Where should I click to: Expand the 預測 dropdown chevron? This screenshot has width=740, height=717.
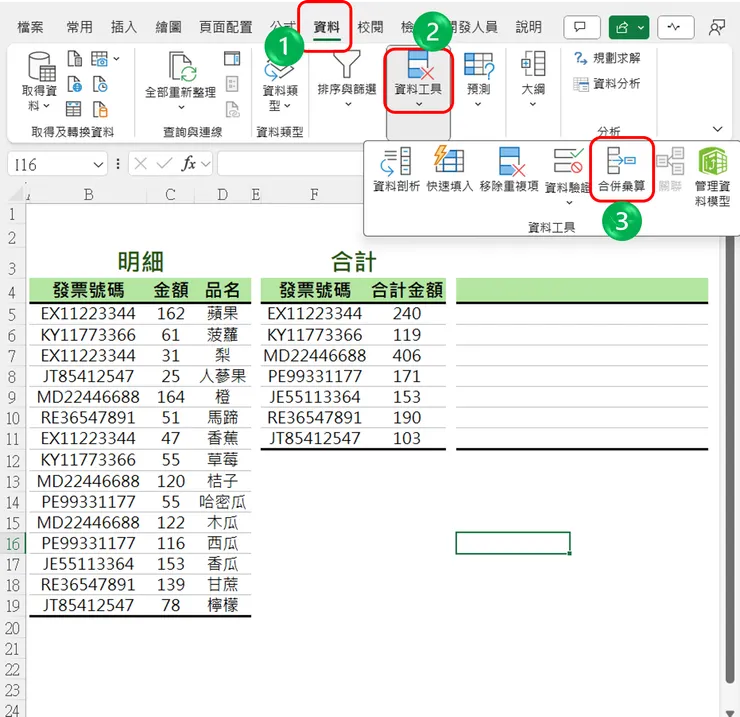tap(478, 104)
